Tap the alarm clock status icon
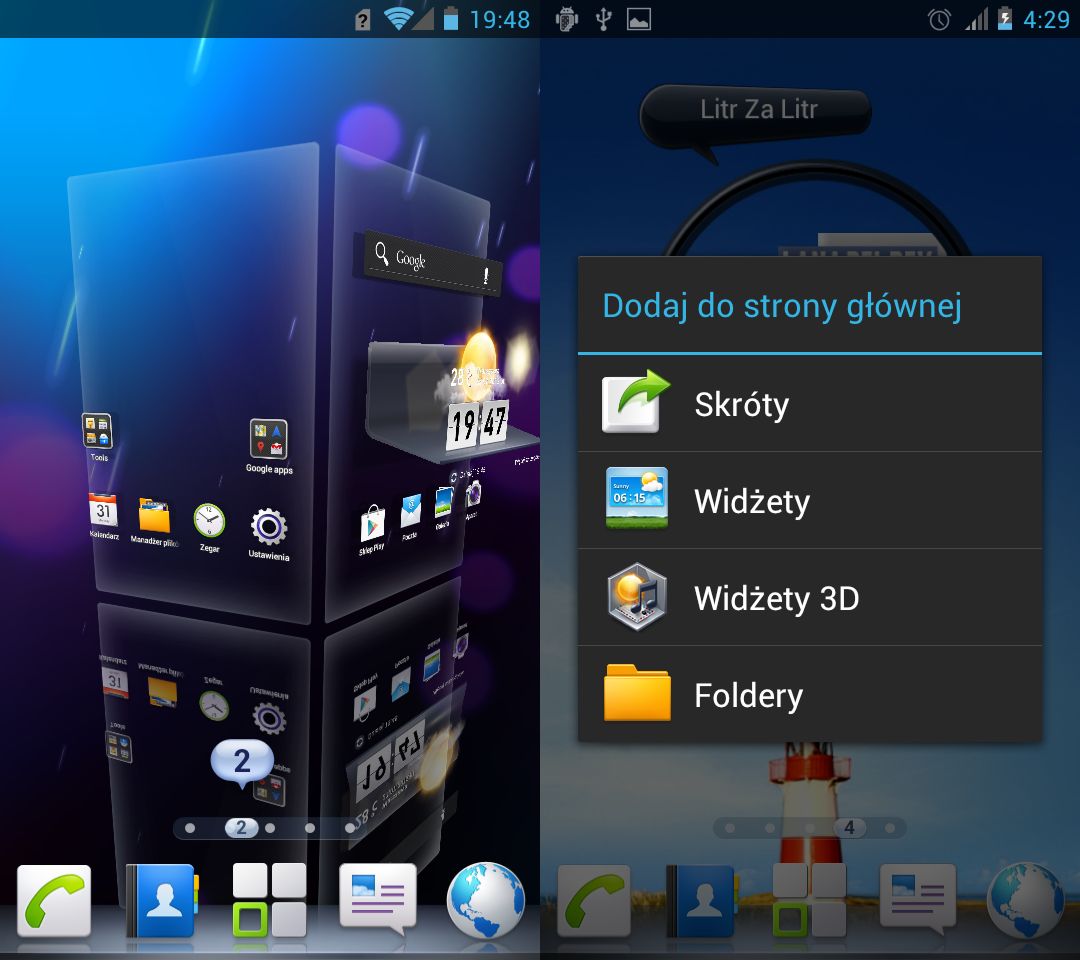The height and width of the screenshot is (960, 1080). (x=939, y=19)
